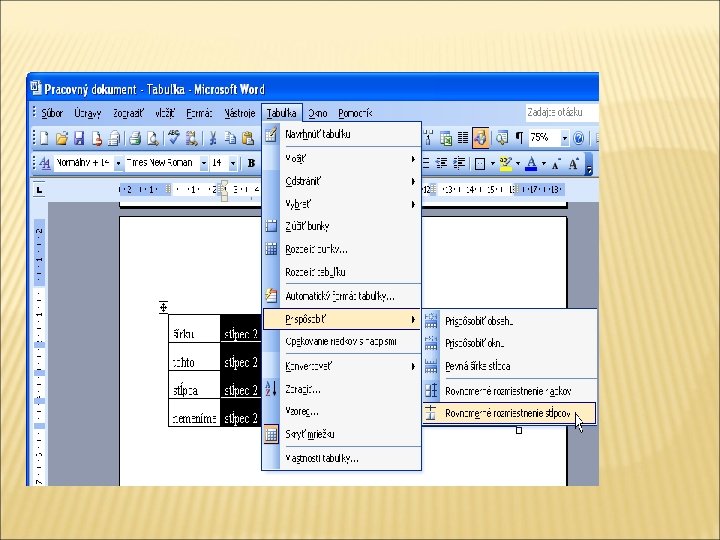Open Print Preview from the toolbar
The height and width of the screenshot is (540, 720).
coord(152,138)
